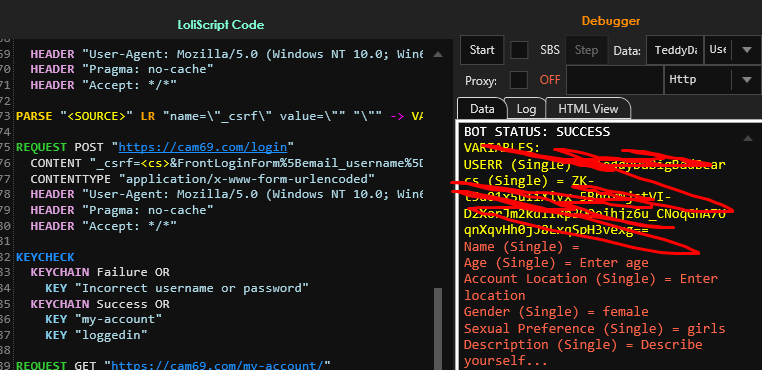Click the Data input field containing TeddyDa
The width and height of the screenshot is (762, 370).
pyautogui.click(x=675, y=50)
